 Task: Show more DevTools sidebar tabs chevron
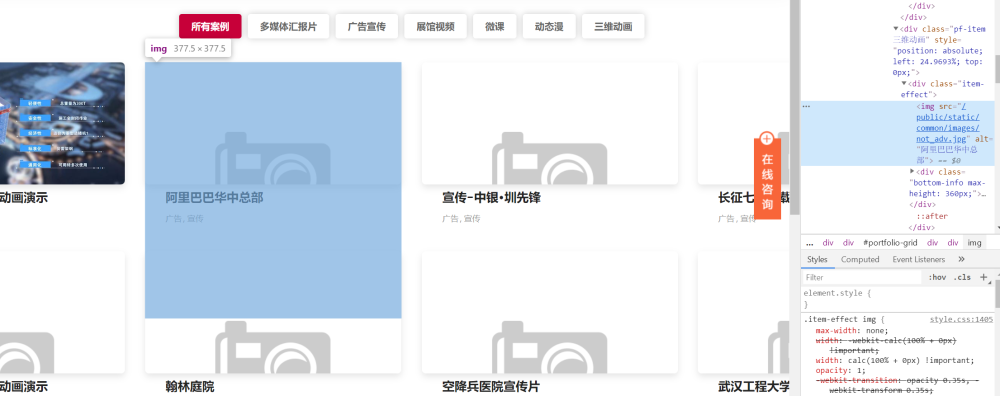click(x=962, y=260)
